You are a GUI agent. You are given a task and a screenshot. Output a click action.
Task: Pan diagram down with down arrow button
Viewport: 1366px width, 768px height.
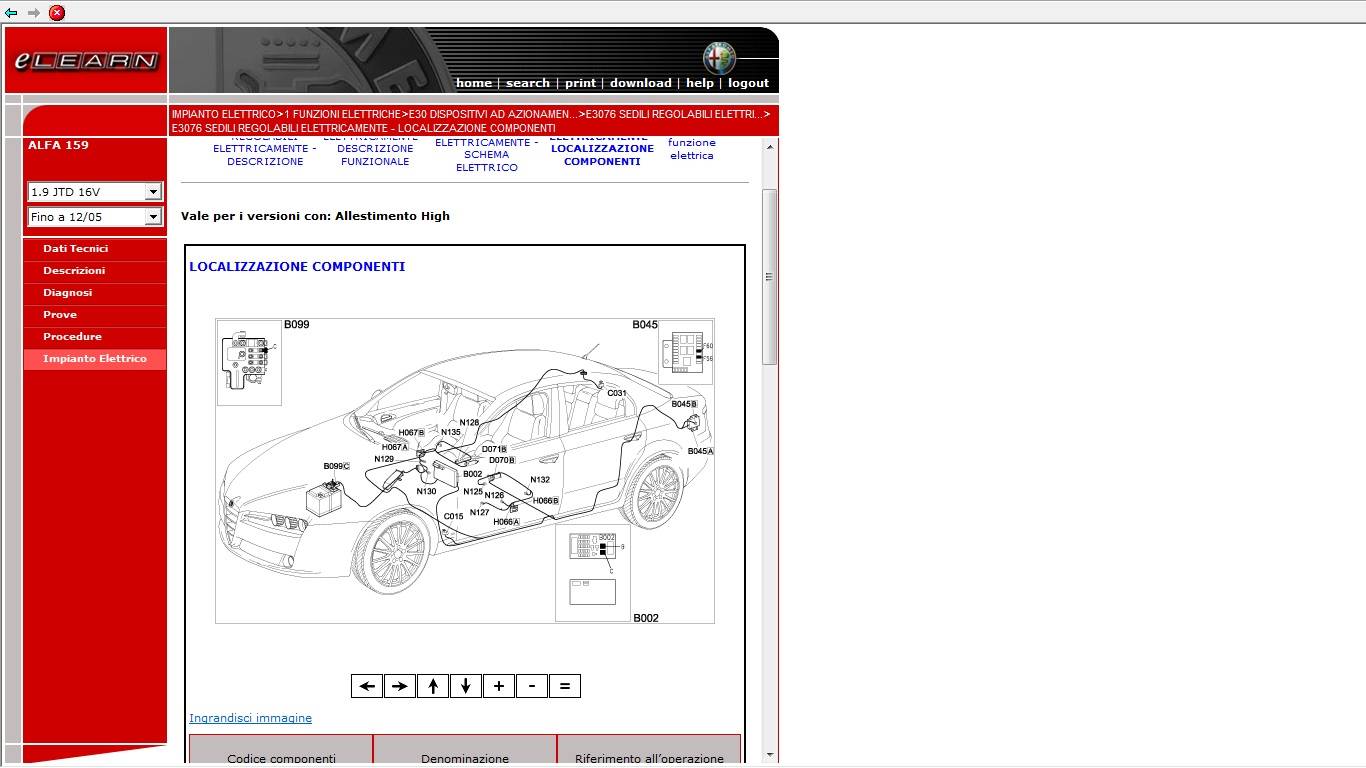click(x=466, y=686)
